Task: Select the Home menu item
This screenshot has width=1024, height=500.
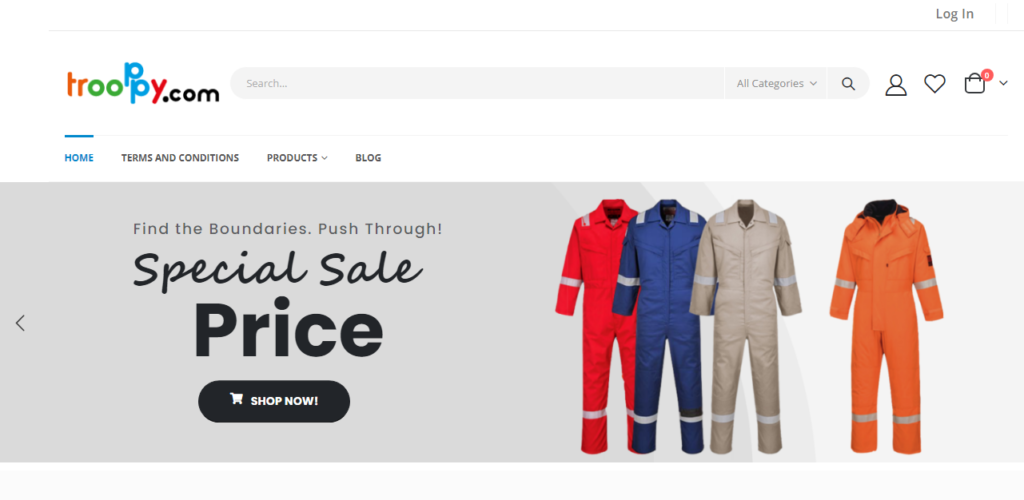Action: click(79, 158)
